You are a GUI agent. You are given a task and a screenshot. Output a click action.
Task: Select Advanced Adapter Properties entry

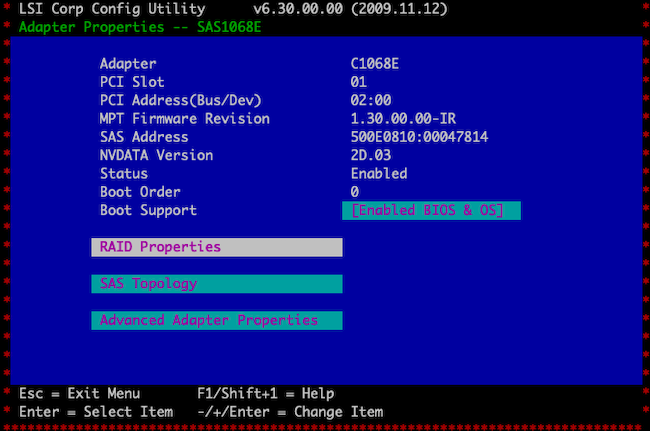[217, 320]
